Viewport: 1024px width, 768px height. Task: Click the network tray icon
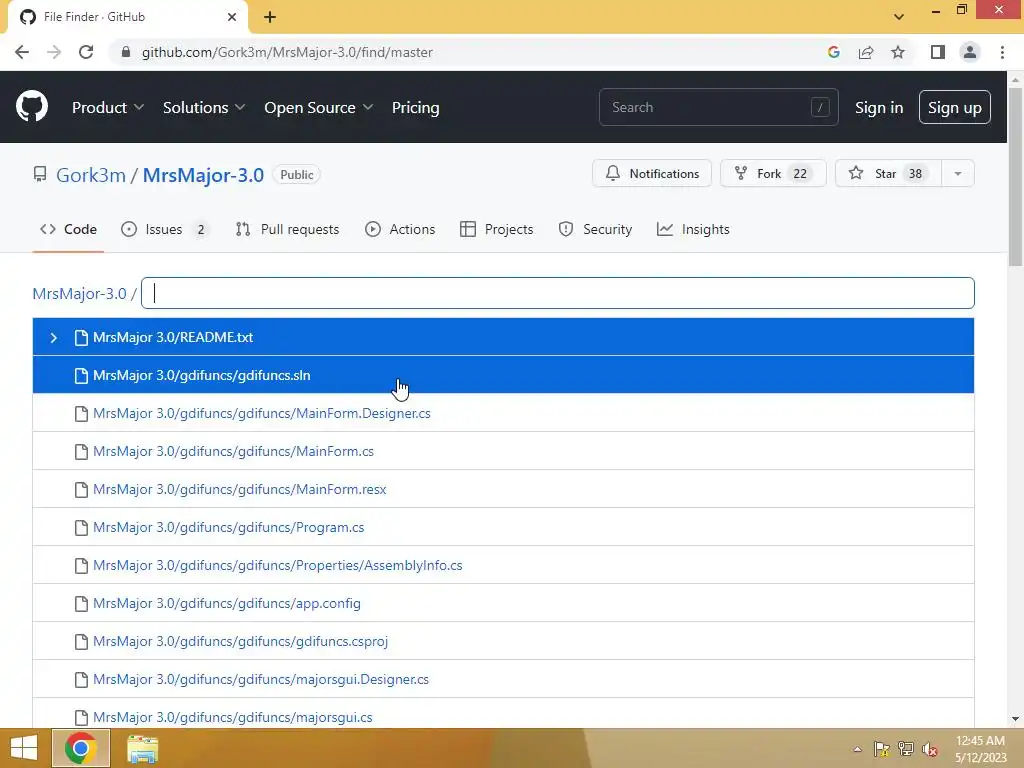906,749
